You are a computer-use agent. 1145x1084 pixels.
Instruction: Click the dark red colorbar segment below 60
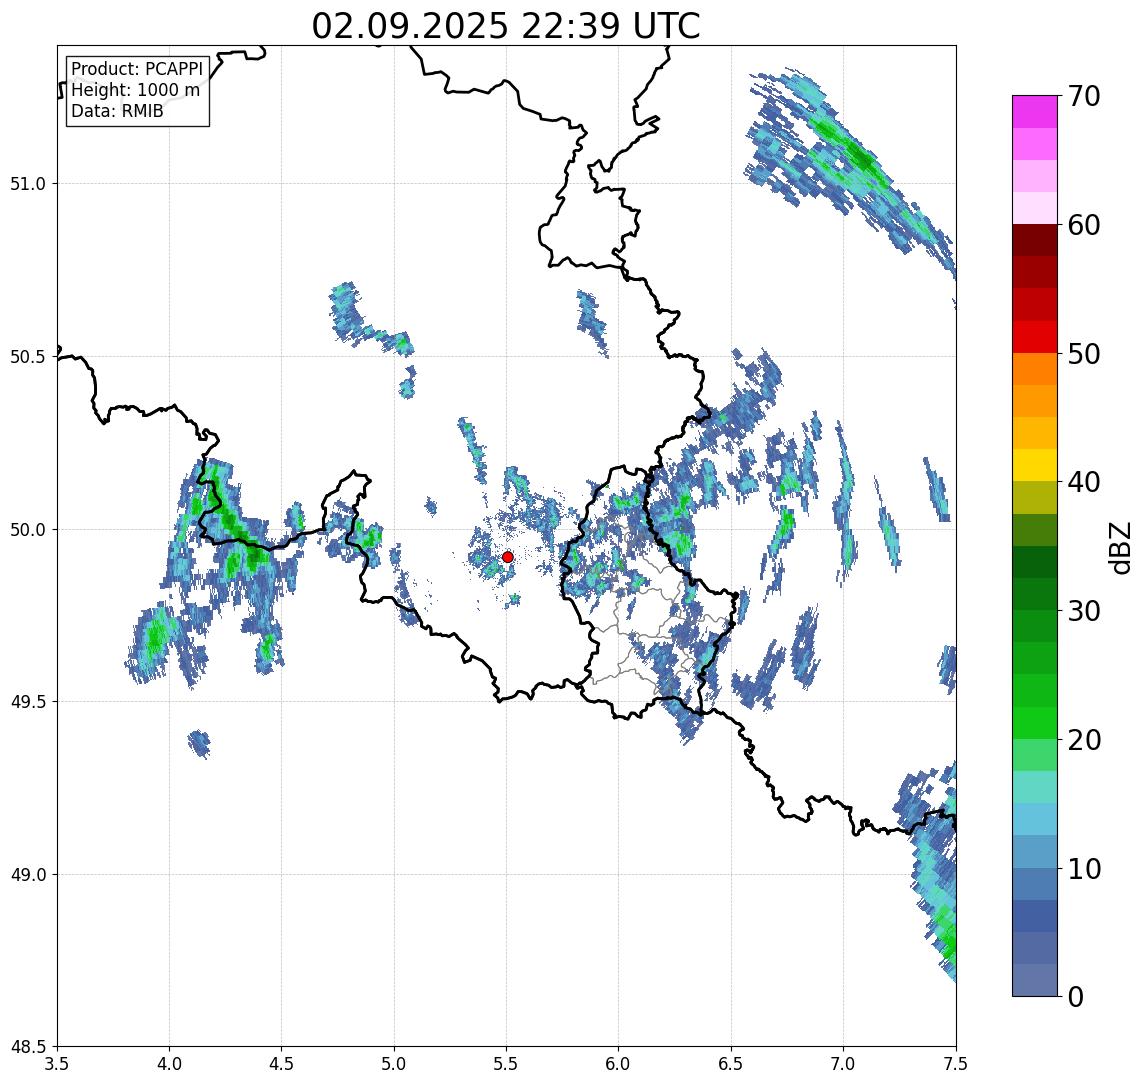click(1035, 240)
